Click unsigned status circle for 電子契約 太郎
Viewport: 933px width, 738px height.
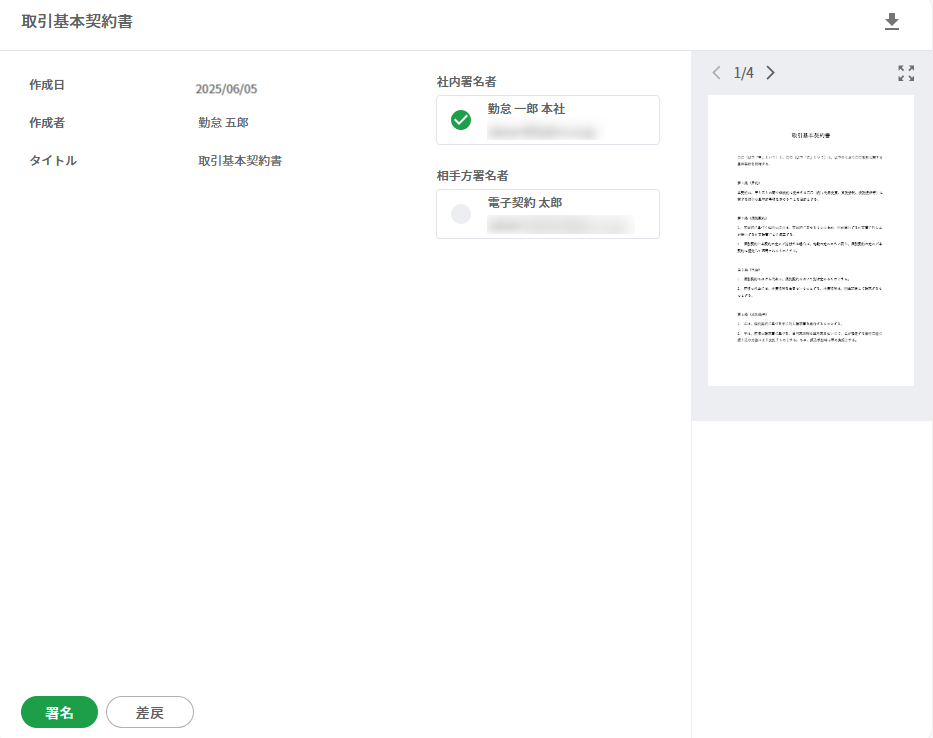pyautogui.click(x=461, y=214)
